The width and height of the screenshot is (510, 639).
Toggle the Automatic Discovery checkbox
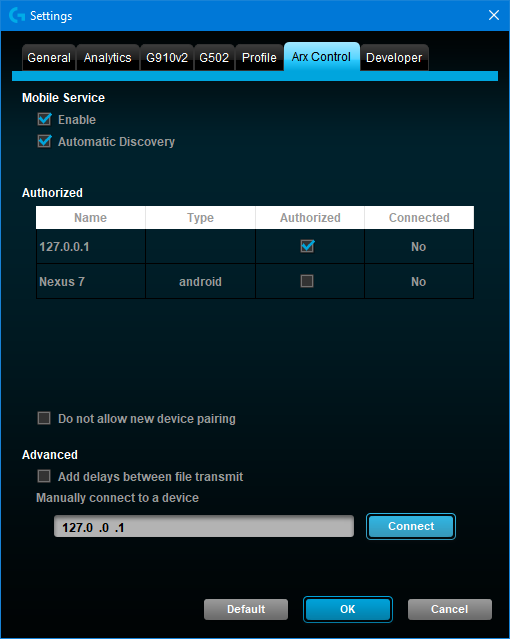pyautogui.click(x=44, y=141)
